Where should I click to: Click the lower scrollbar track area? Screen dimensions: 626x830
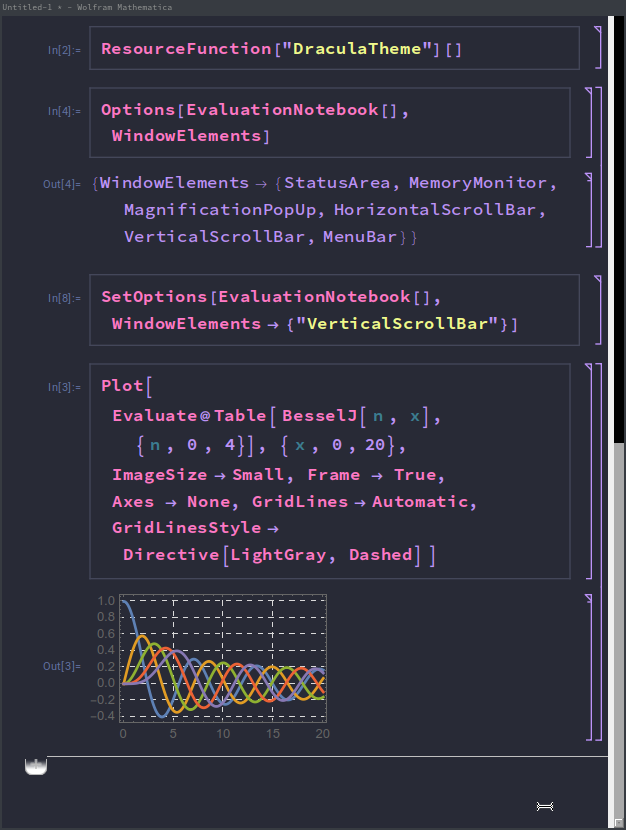619,630
